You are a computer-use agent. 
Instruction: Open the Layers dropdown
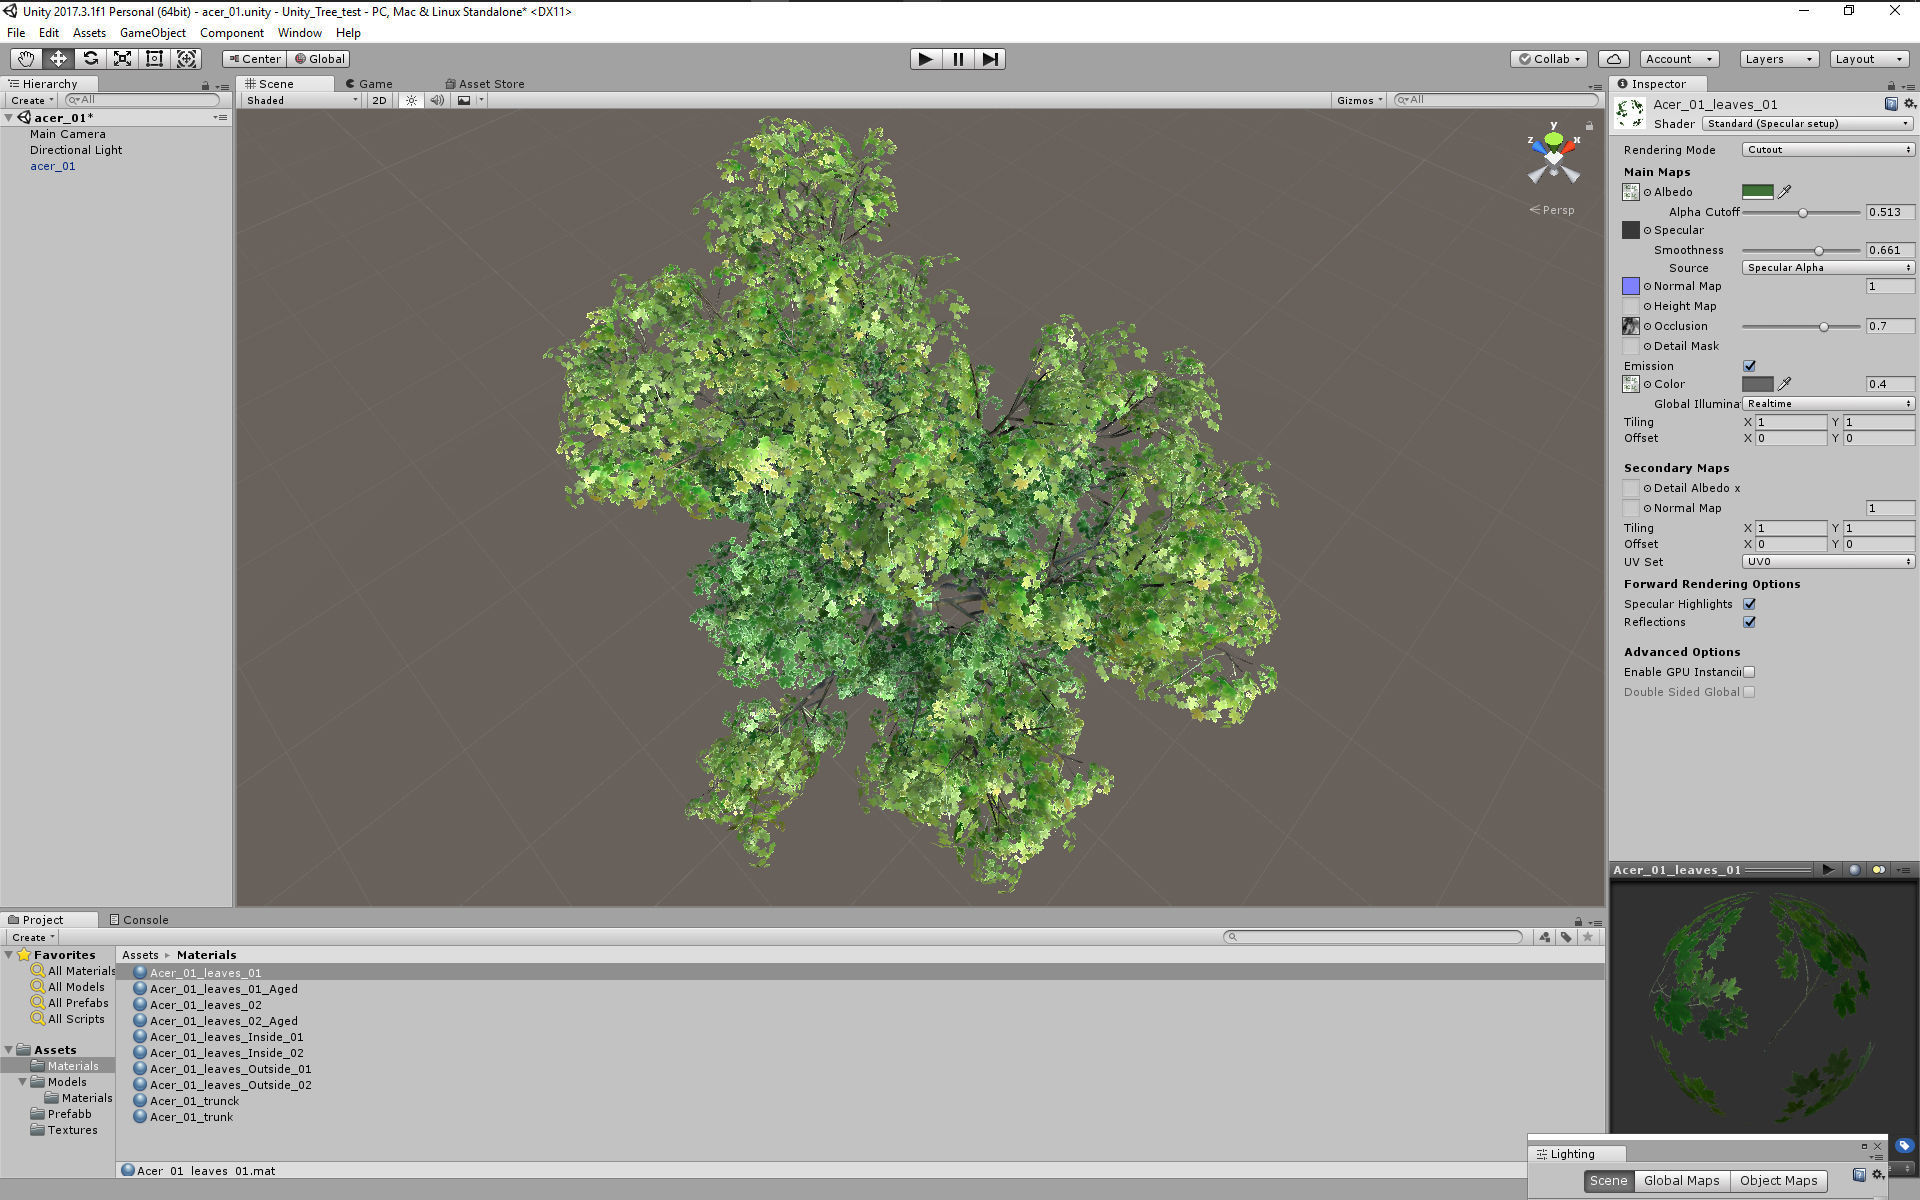1779,59
